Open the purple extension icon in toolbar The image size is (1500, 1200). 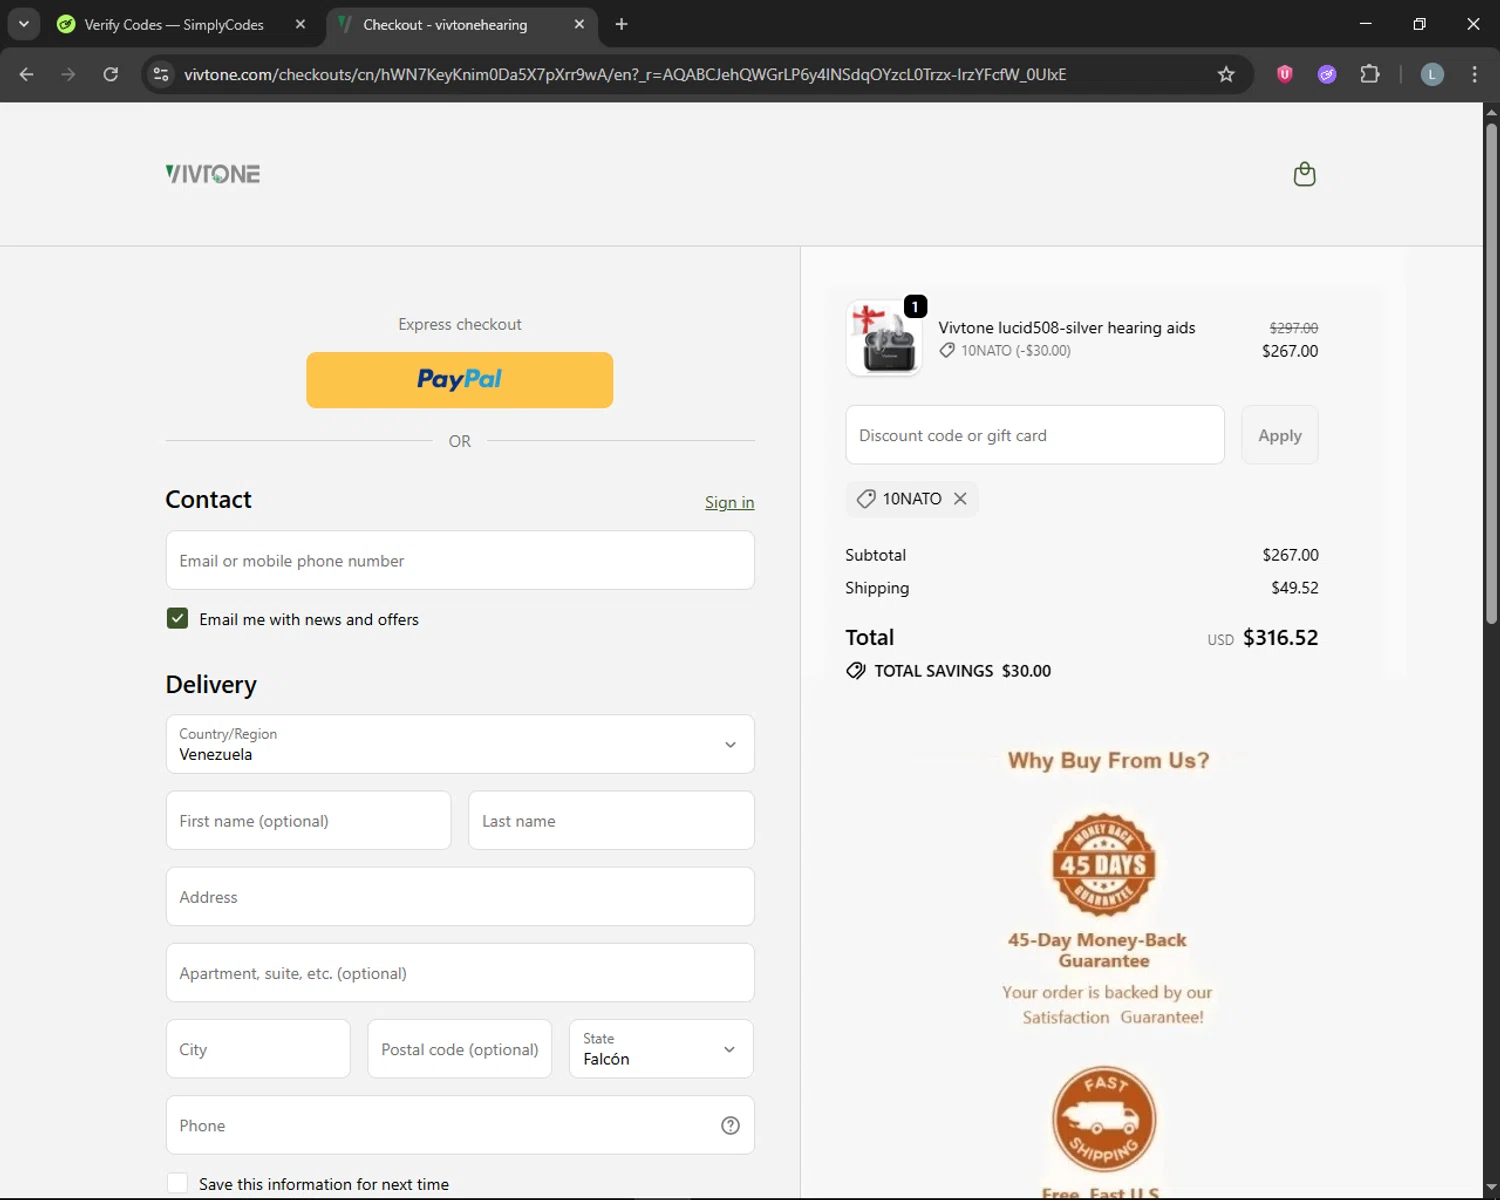pyautogui.click(x=1327, y=74)
